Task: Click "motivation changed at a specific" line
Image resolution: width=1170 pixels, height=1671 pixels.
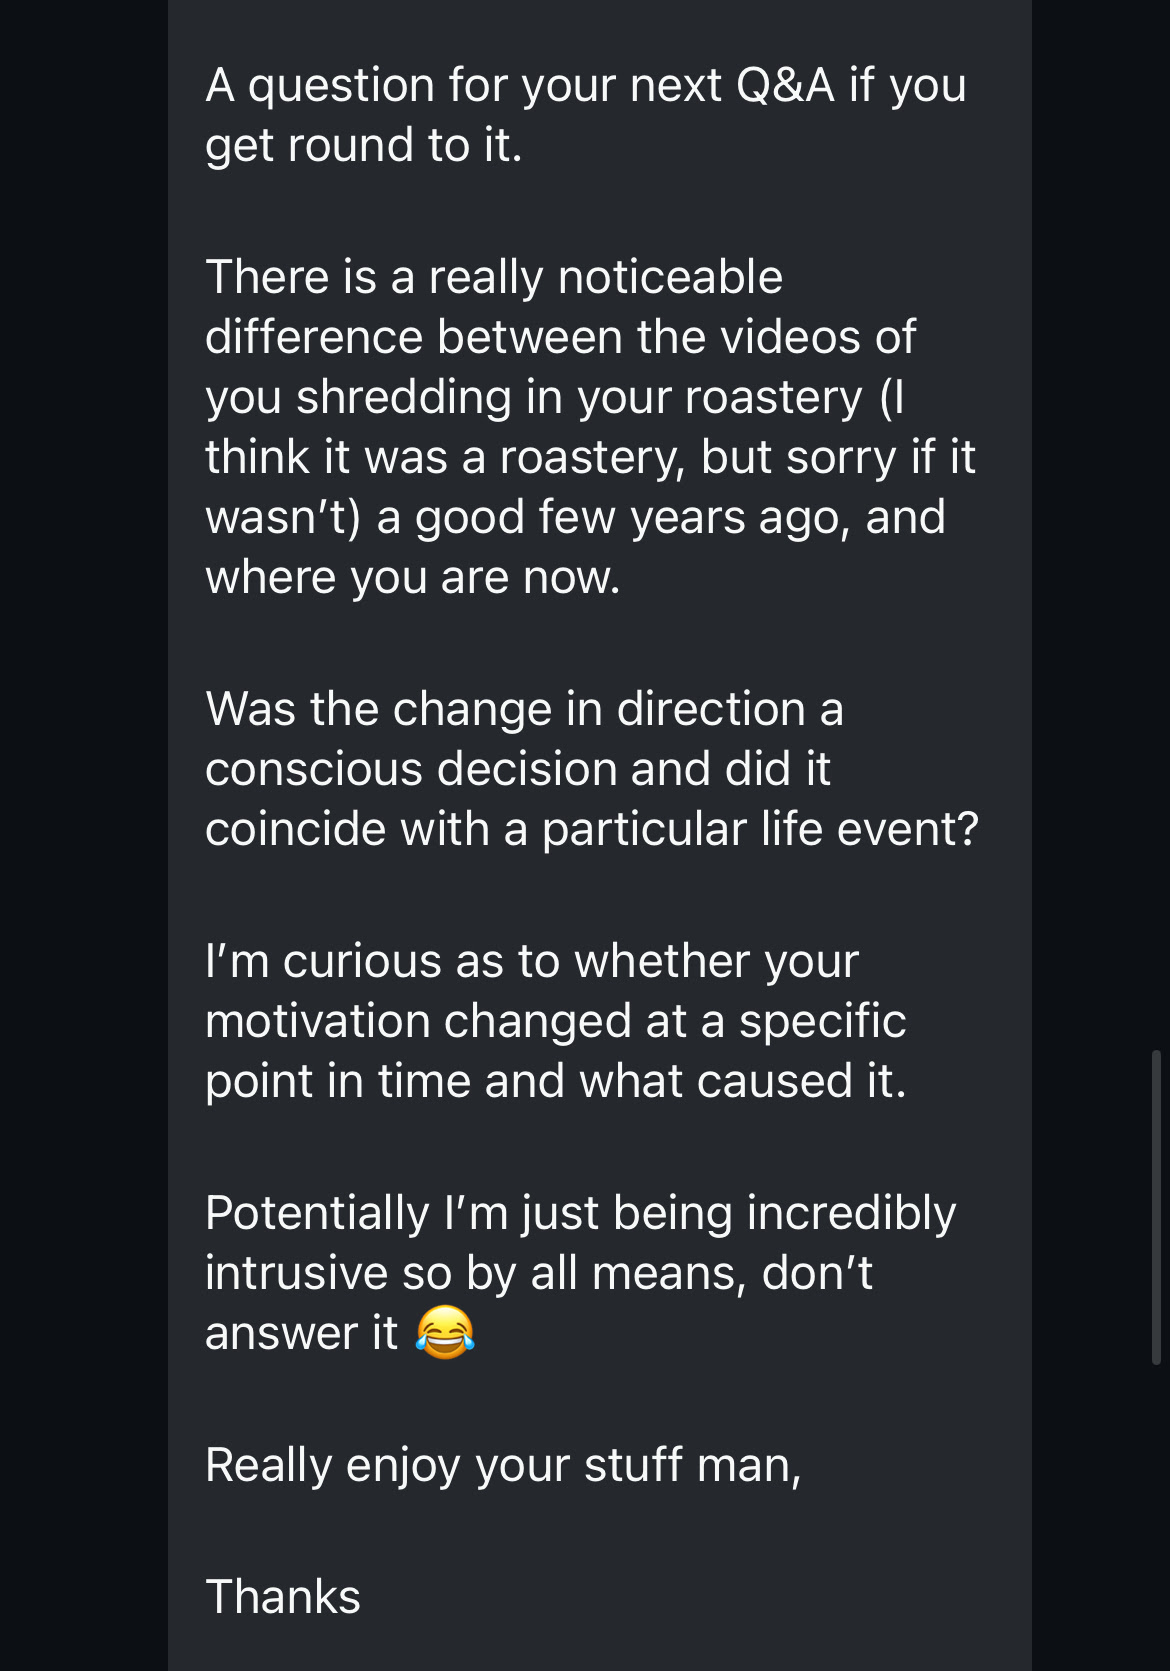Action: point(556,1022)
